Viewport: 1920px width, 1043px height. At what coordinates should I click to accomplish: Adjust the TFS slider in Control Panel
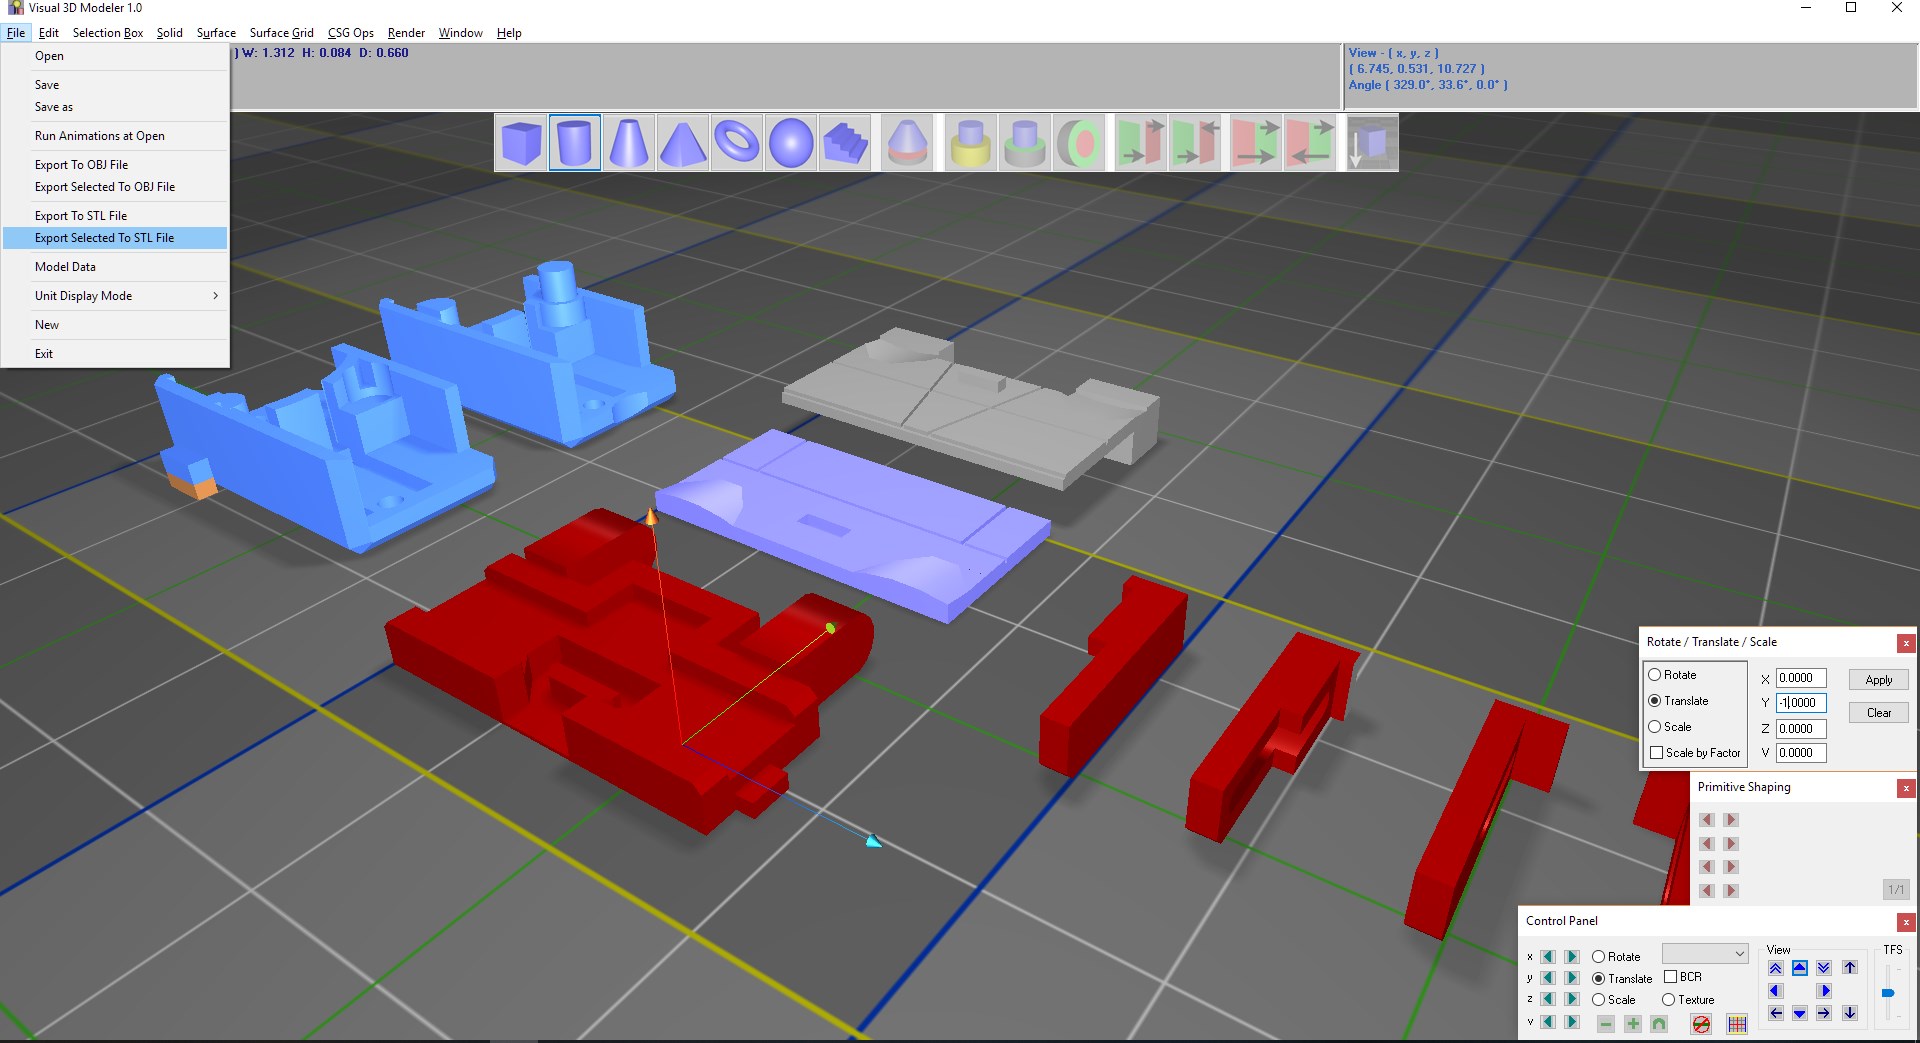point(1888,993)
